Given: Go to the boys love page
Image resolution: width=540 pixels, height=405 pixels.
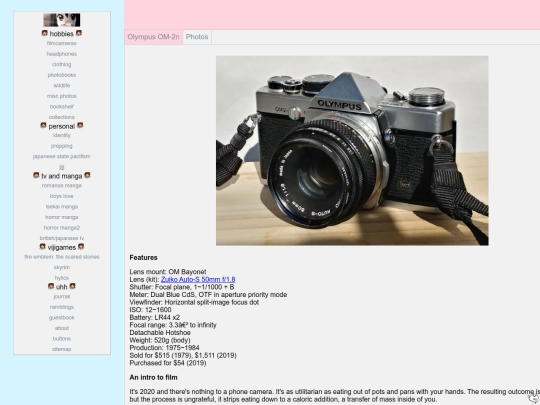Looking at the screenshot, I should tap(62, 196).
